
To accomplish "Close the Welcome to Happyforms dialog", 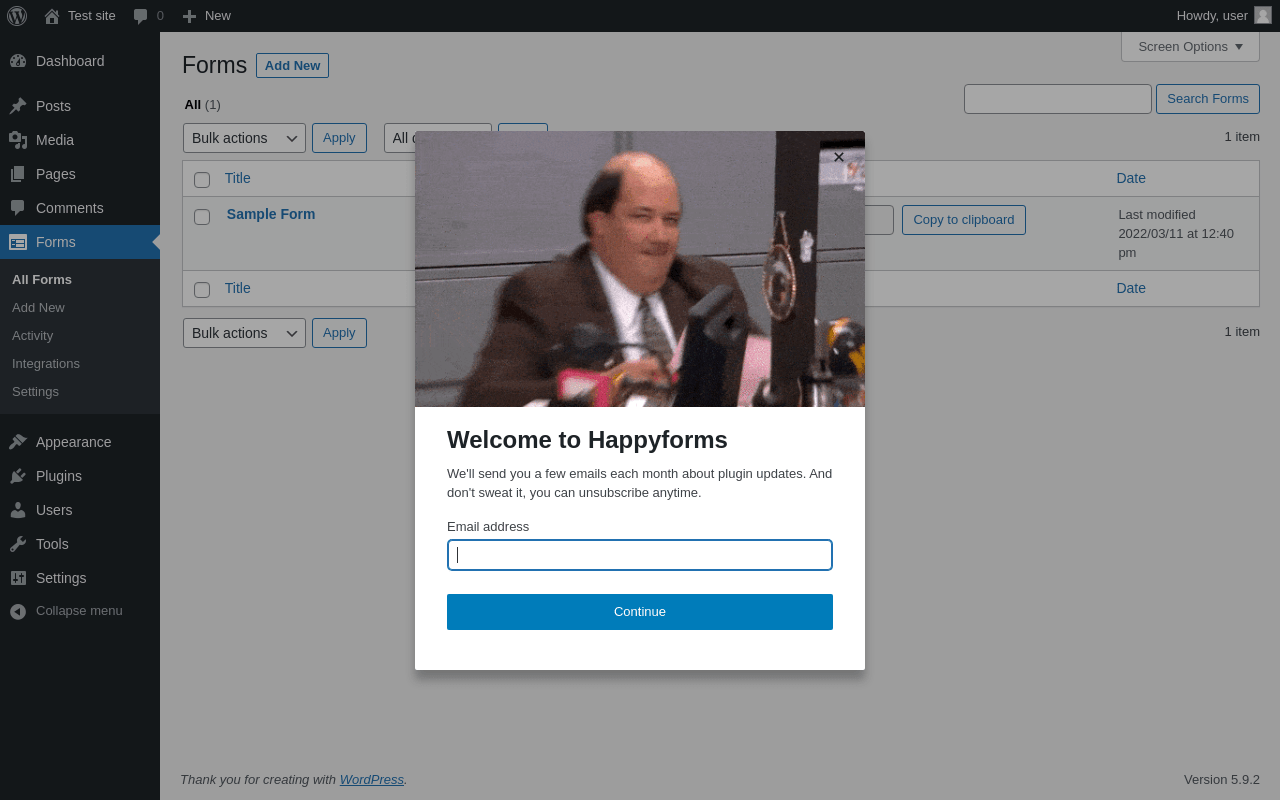I will coord(839,157).
